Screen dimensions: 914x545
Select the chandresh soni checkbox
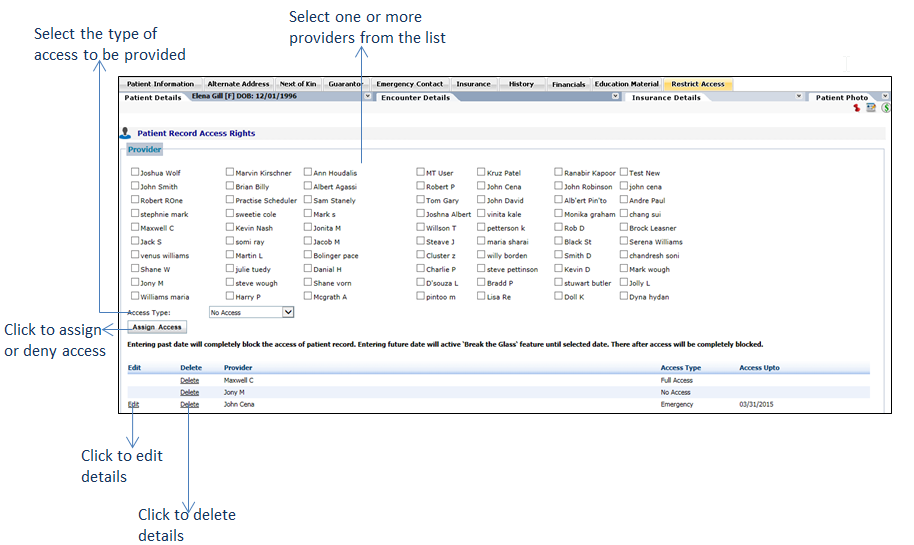[624, 255]
